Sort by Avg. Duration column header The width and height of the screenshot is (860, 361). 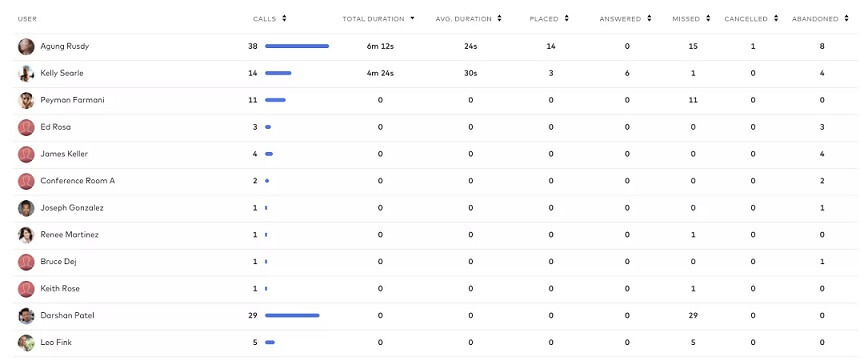(468, 19)
